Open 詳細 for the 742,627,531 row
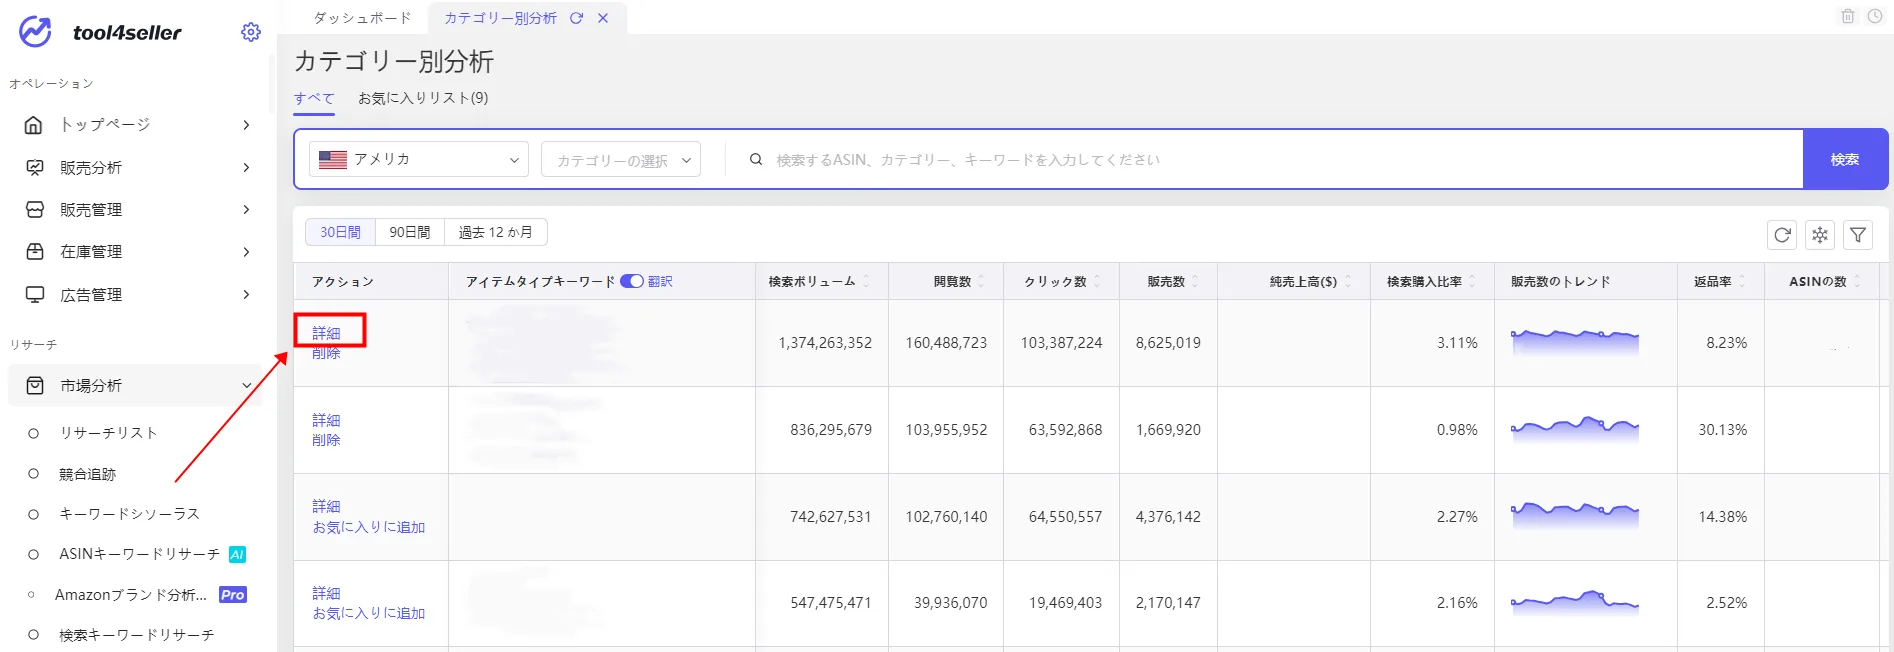 click(326, 507)
